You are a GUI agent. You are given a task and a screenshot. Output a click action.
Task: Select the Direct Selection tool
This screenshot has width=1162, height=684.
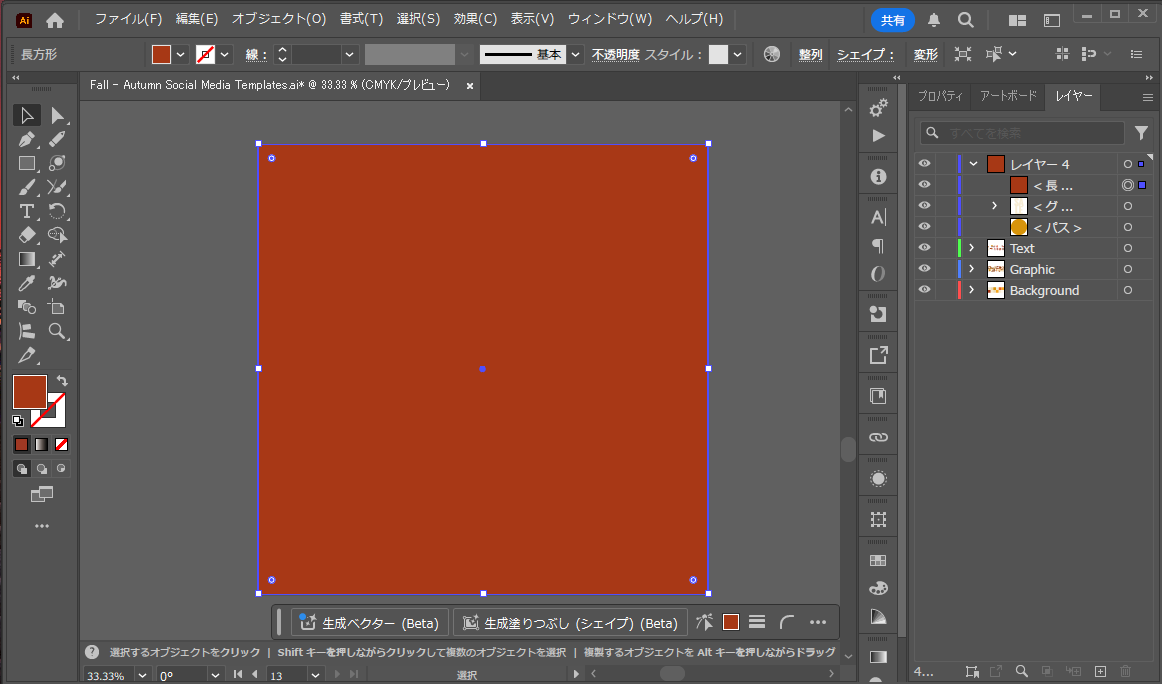57,115
